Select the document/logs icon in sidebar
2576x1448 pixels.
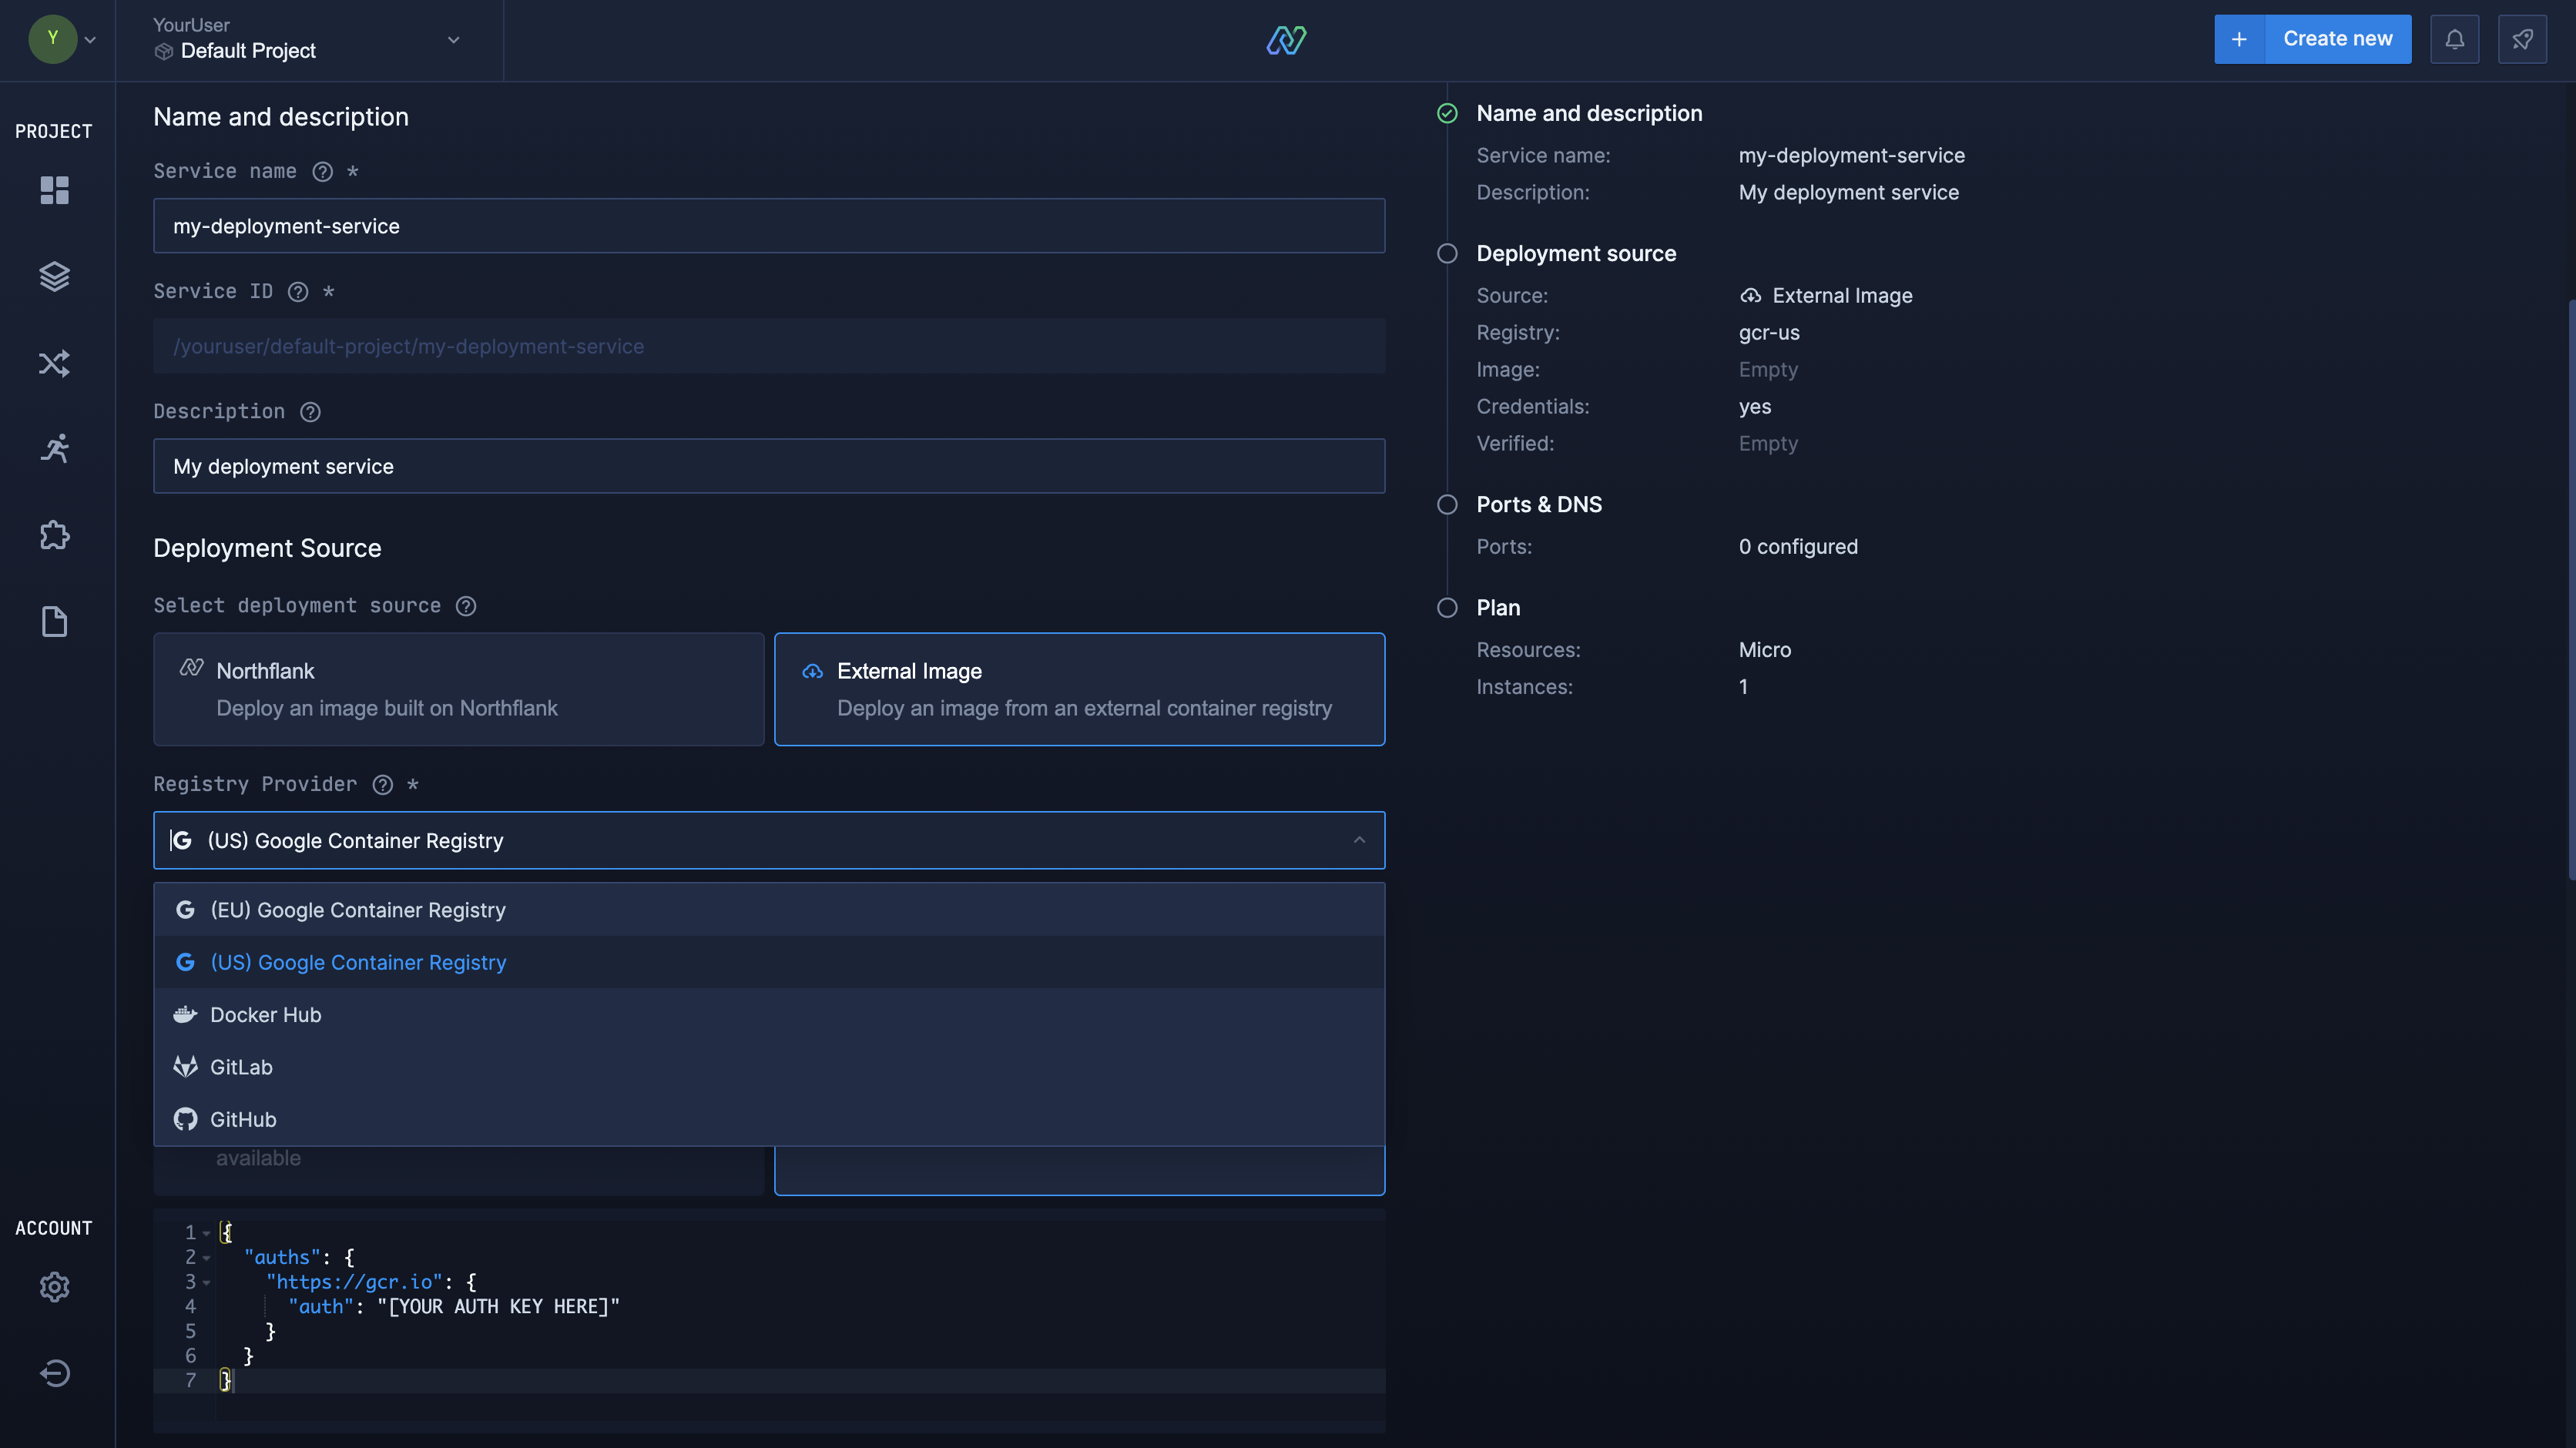pos(53,624)
